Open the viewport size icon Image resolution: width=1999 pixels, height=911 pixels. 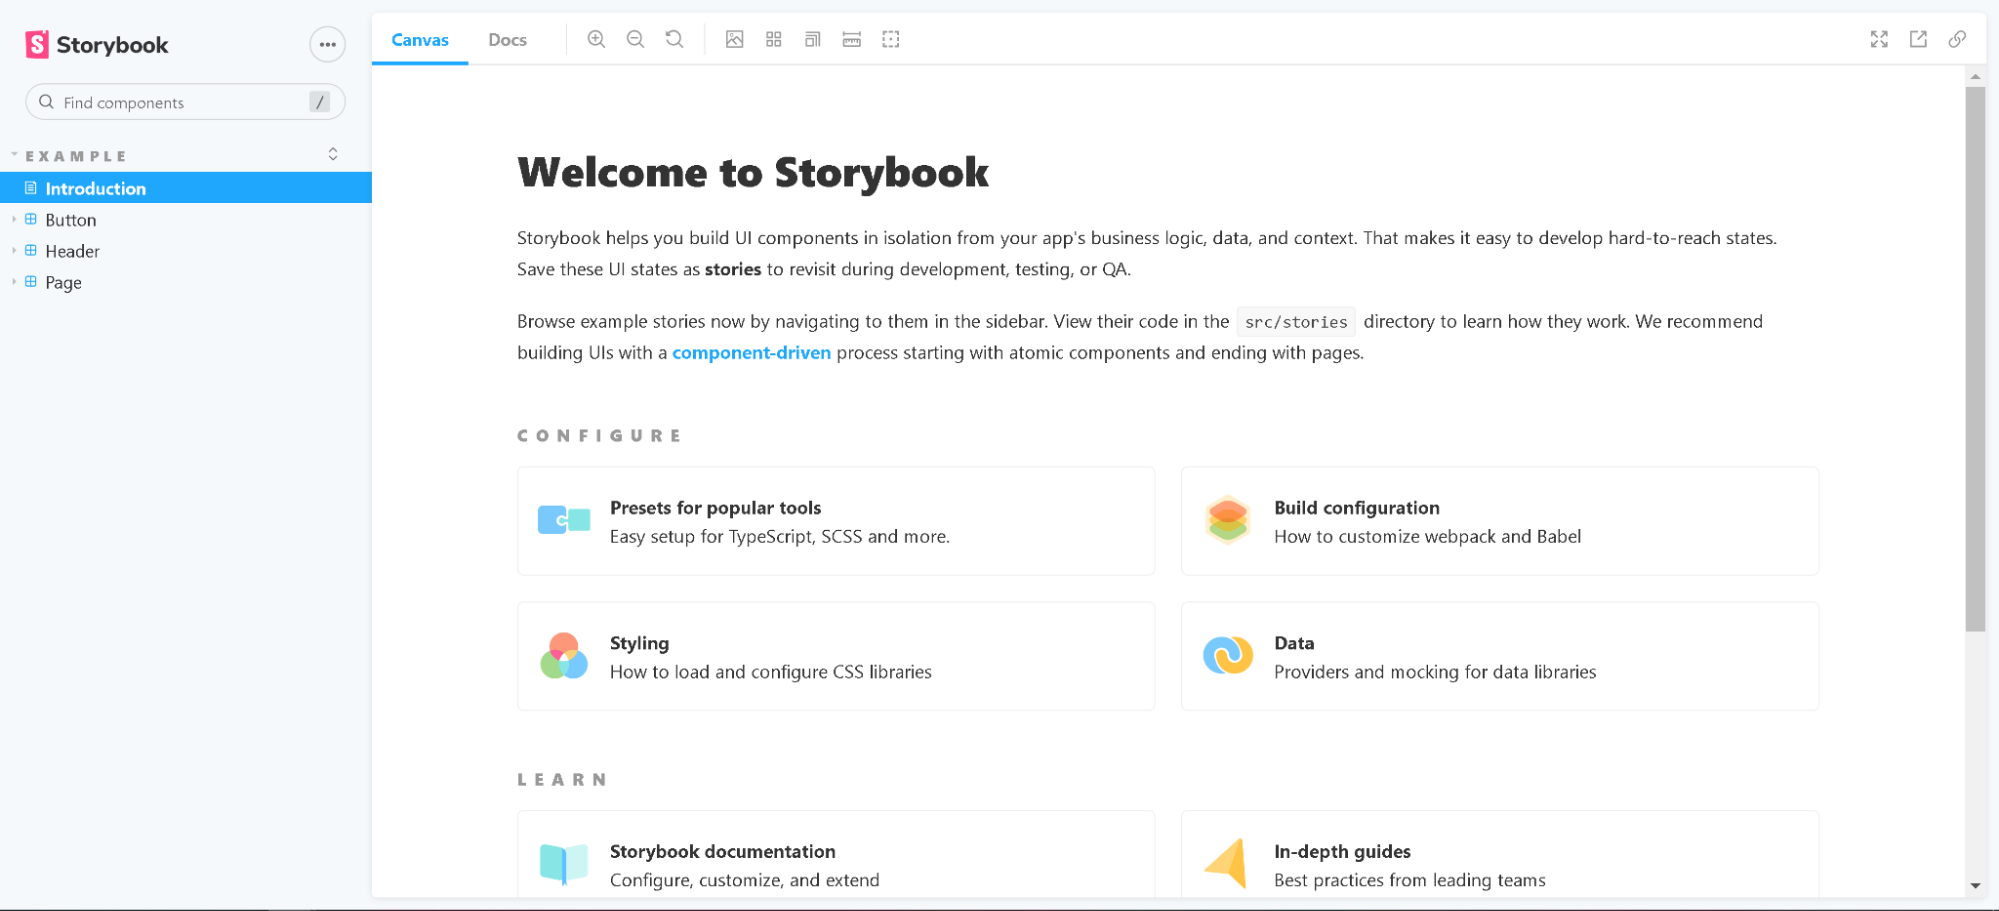(x=812, y=39)
